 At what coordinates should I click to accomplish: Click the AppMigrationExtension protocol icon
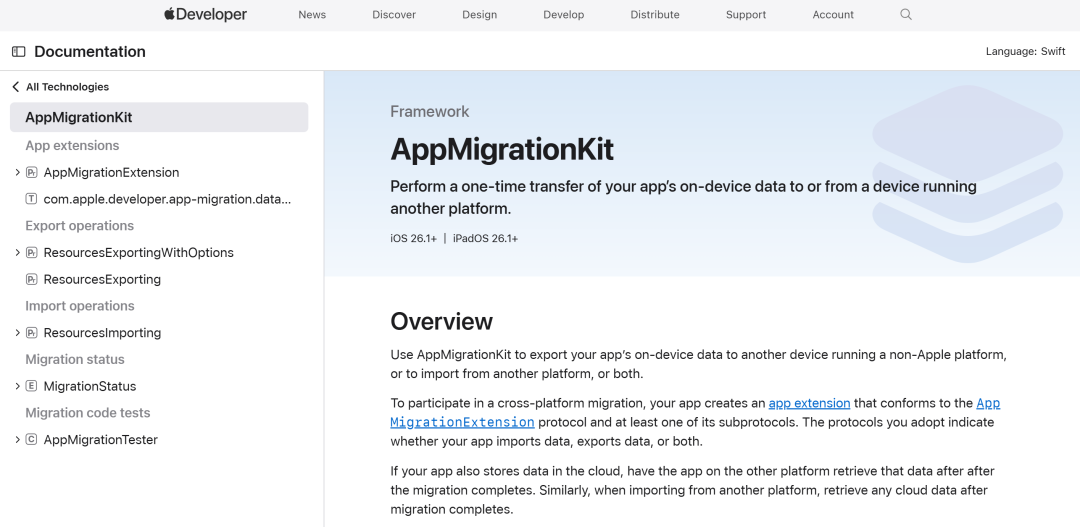click(x=32, y=173)
